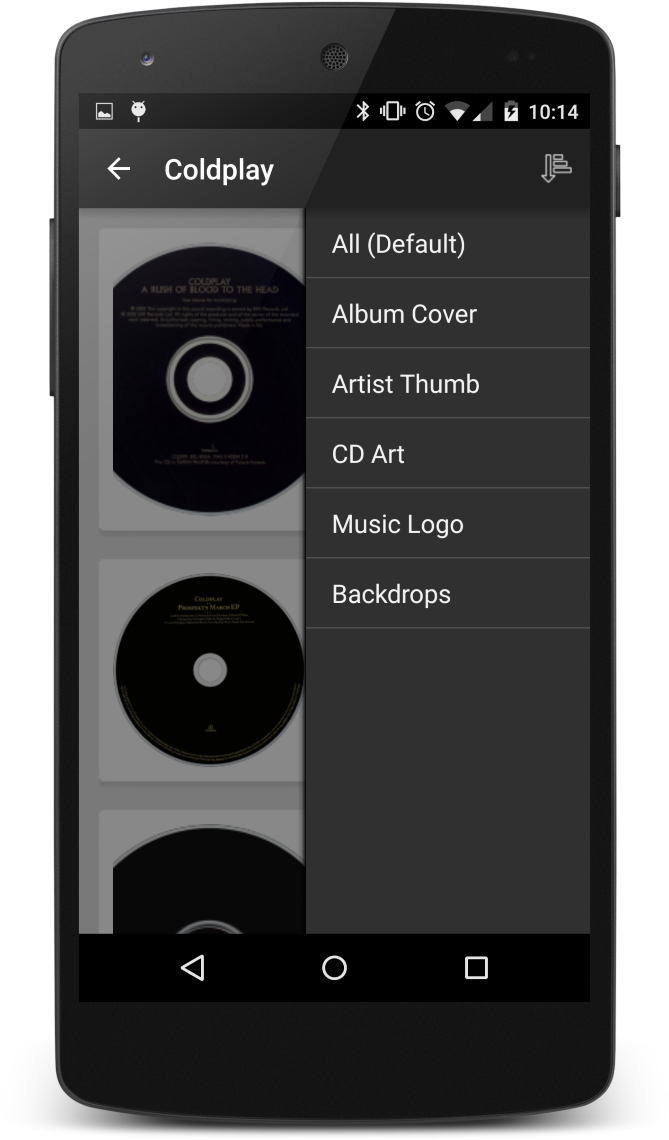Tap the battery charging status icon

click(x=511, y=111)
